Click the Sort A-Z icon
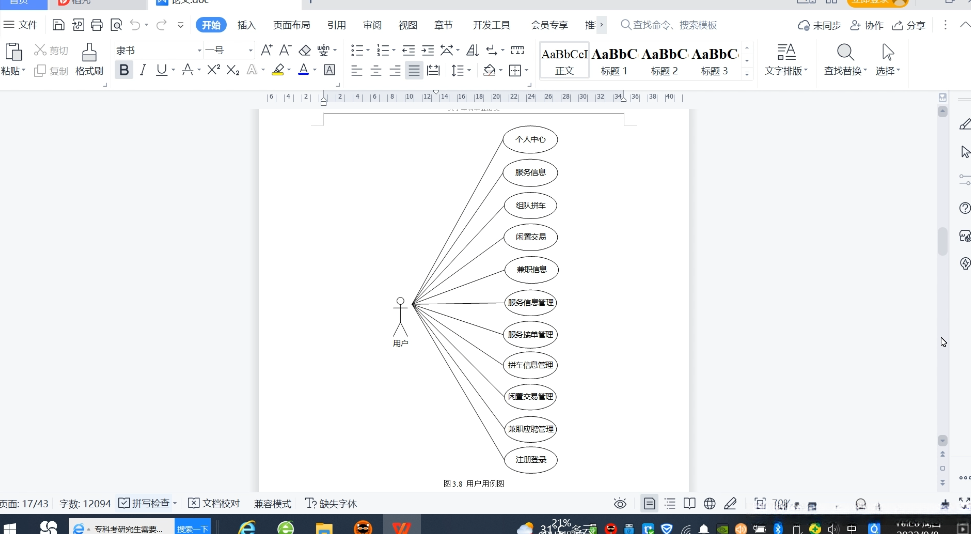The width and height of the screenshot is (971, 534). pyautogui.click(x=472, y=50)
